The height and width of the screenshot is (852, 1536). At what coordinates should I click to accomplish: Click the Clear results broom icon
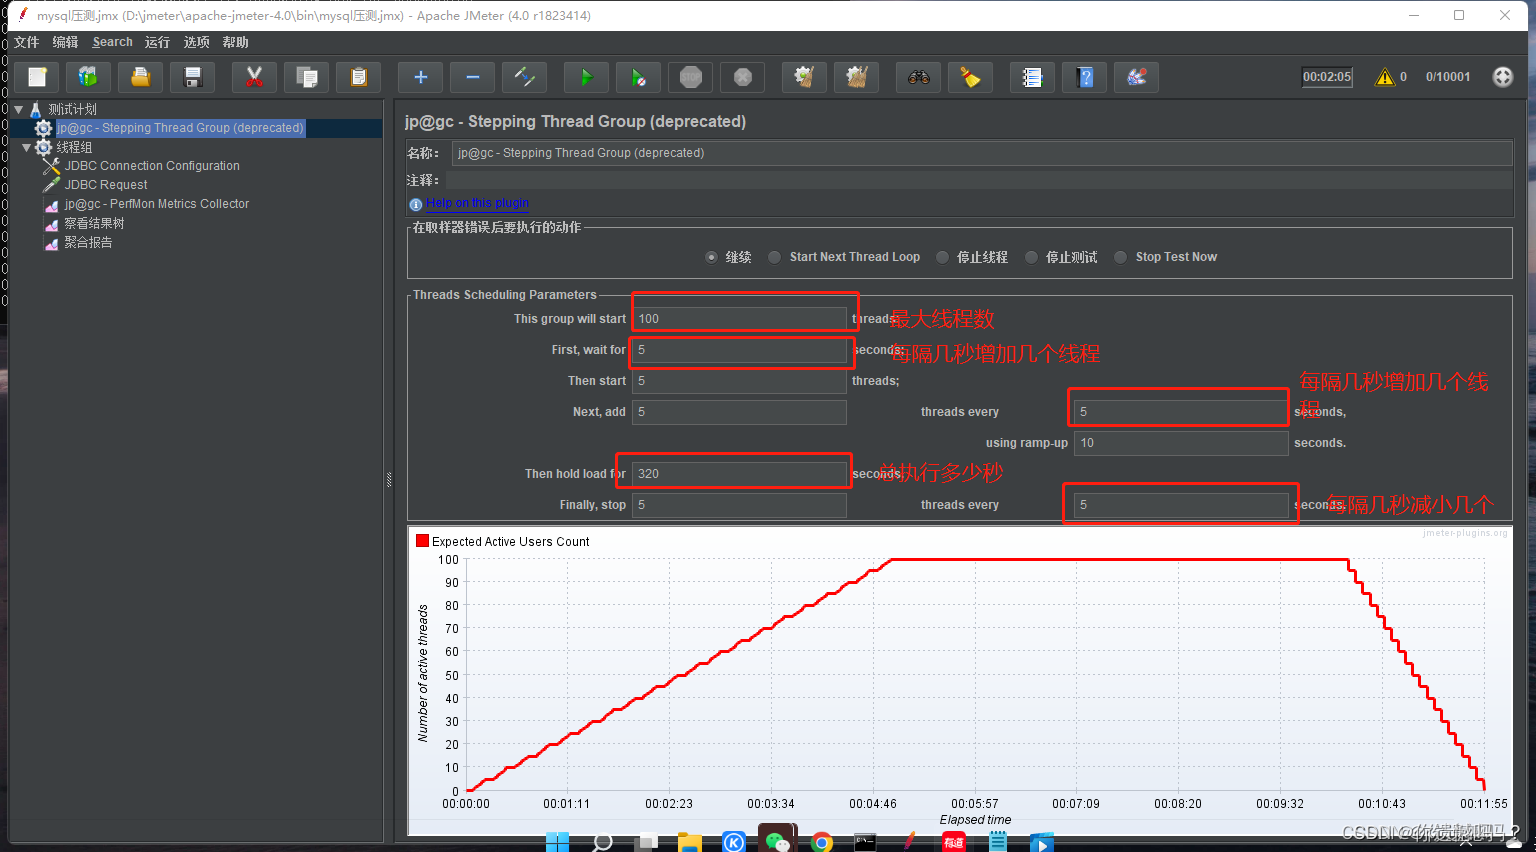click(x=804, y=77)
